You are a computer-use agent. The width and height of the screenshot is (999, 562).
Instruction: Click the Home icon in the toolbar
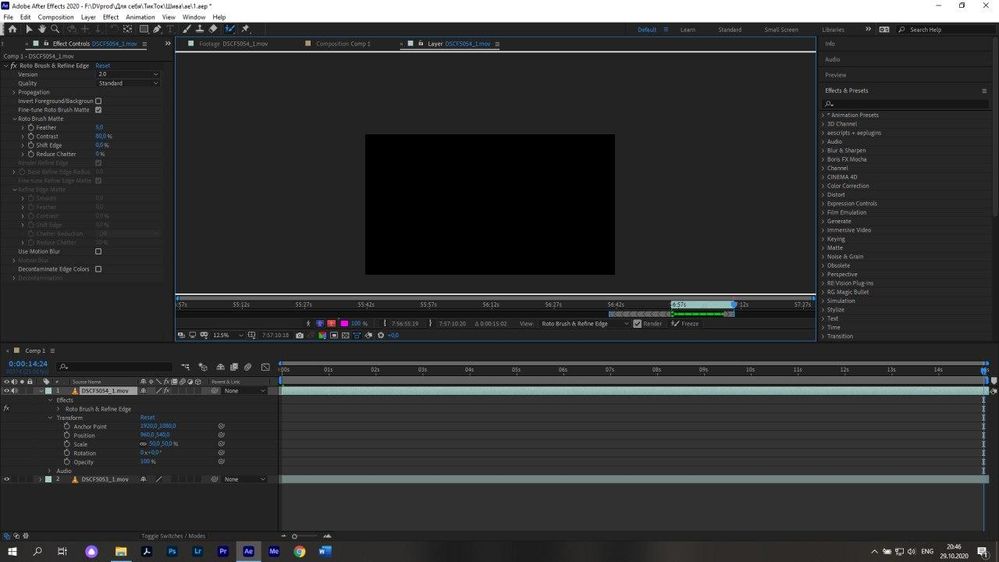click(12, 29)
